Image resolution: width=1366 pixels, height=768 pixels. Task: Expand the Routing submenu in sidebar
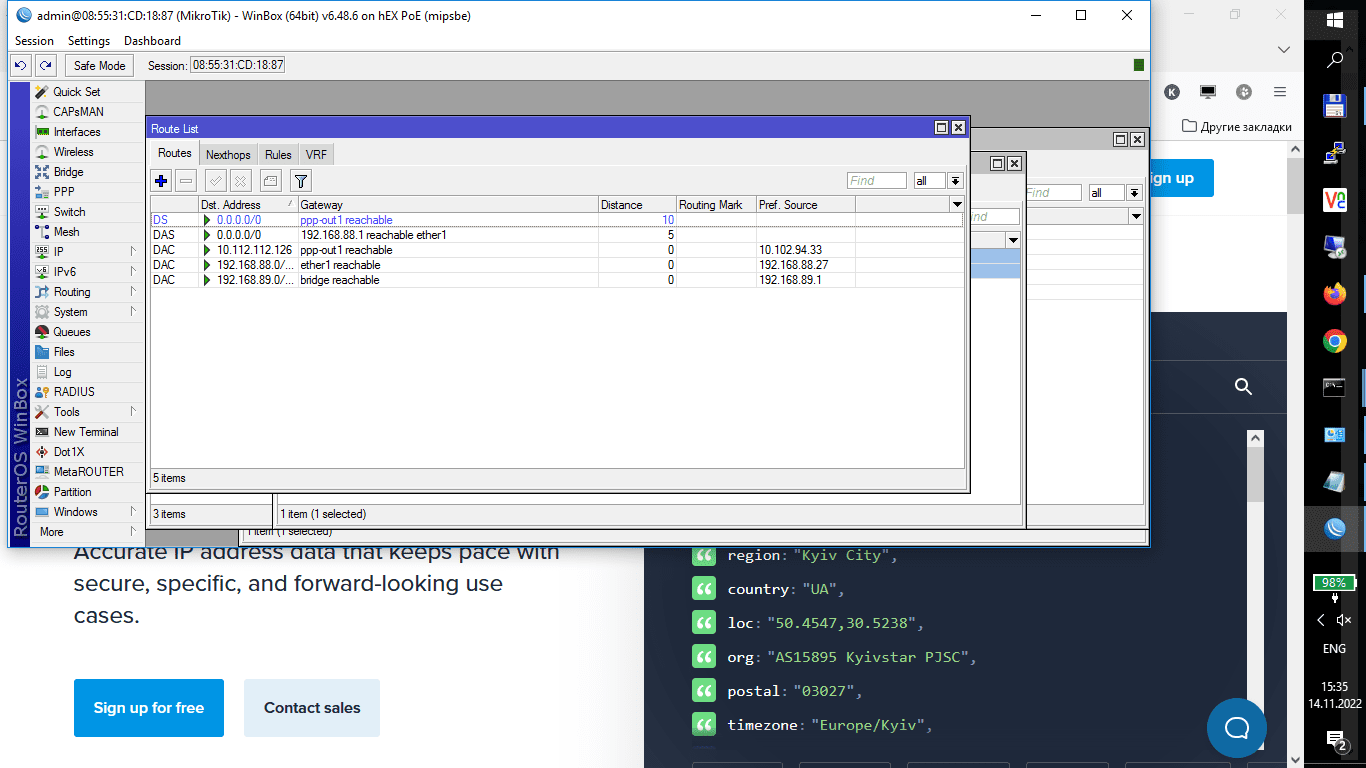point(72,292)
